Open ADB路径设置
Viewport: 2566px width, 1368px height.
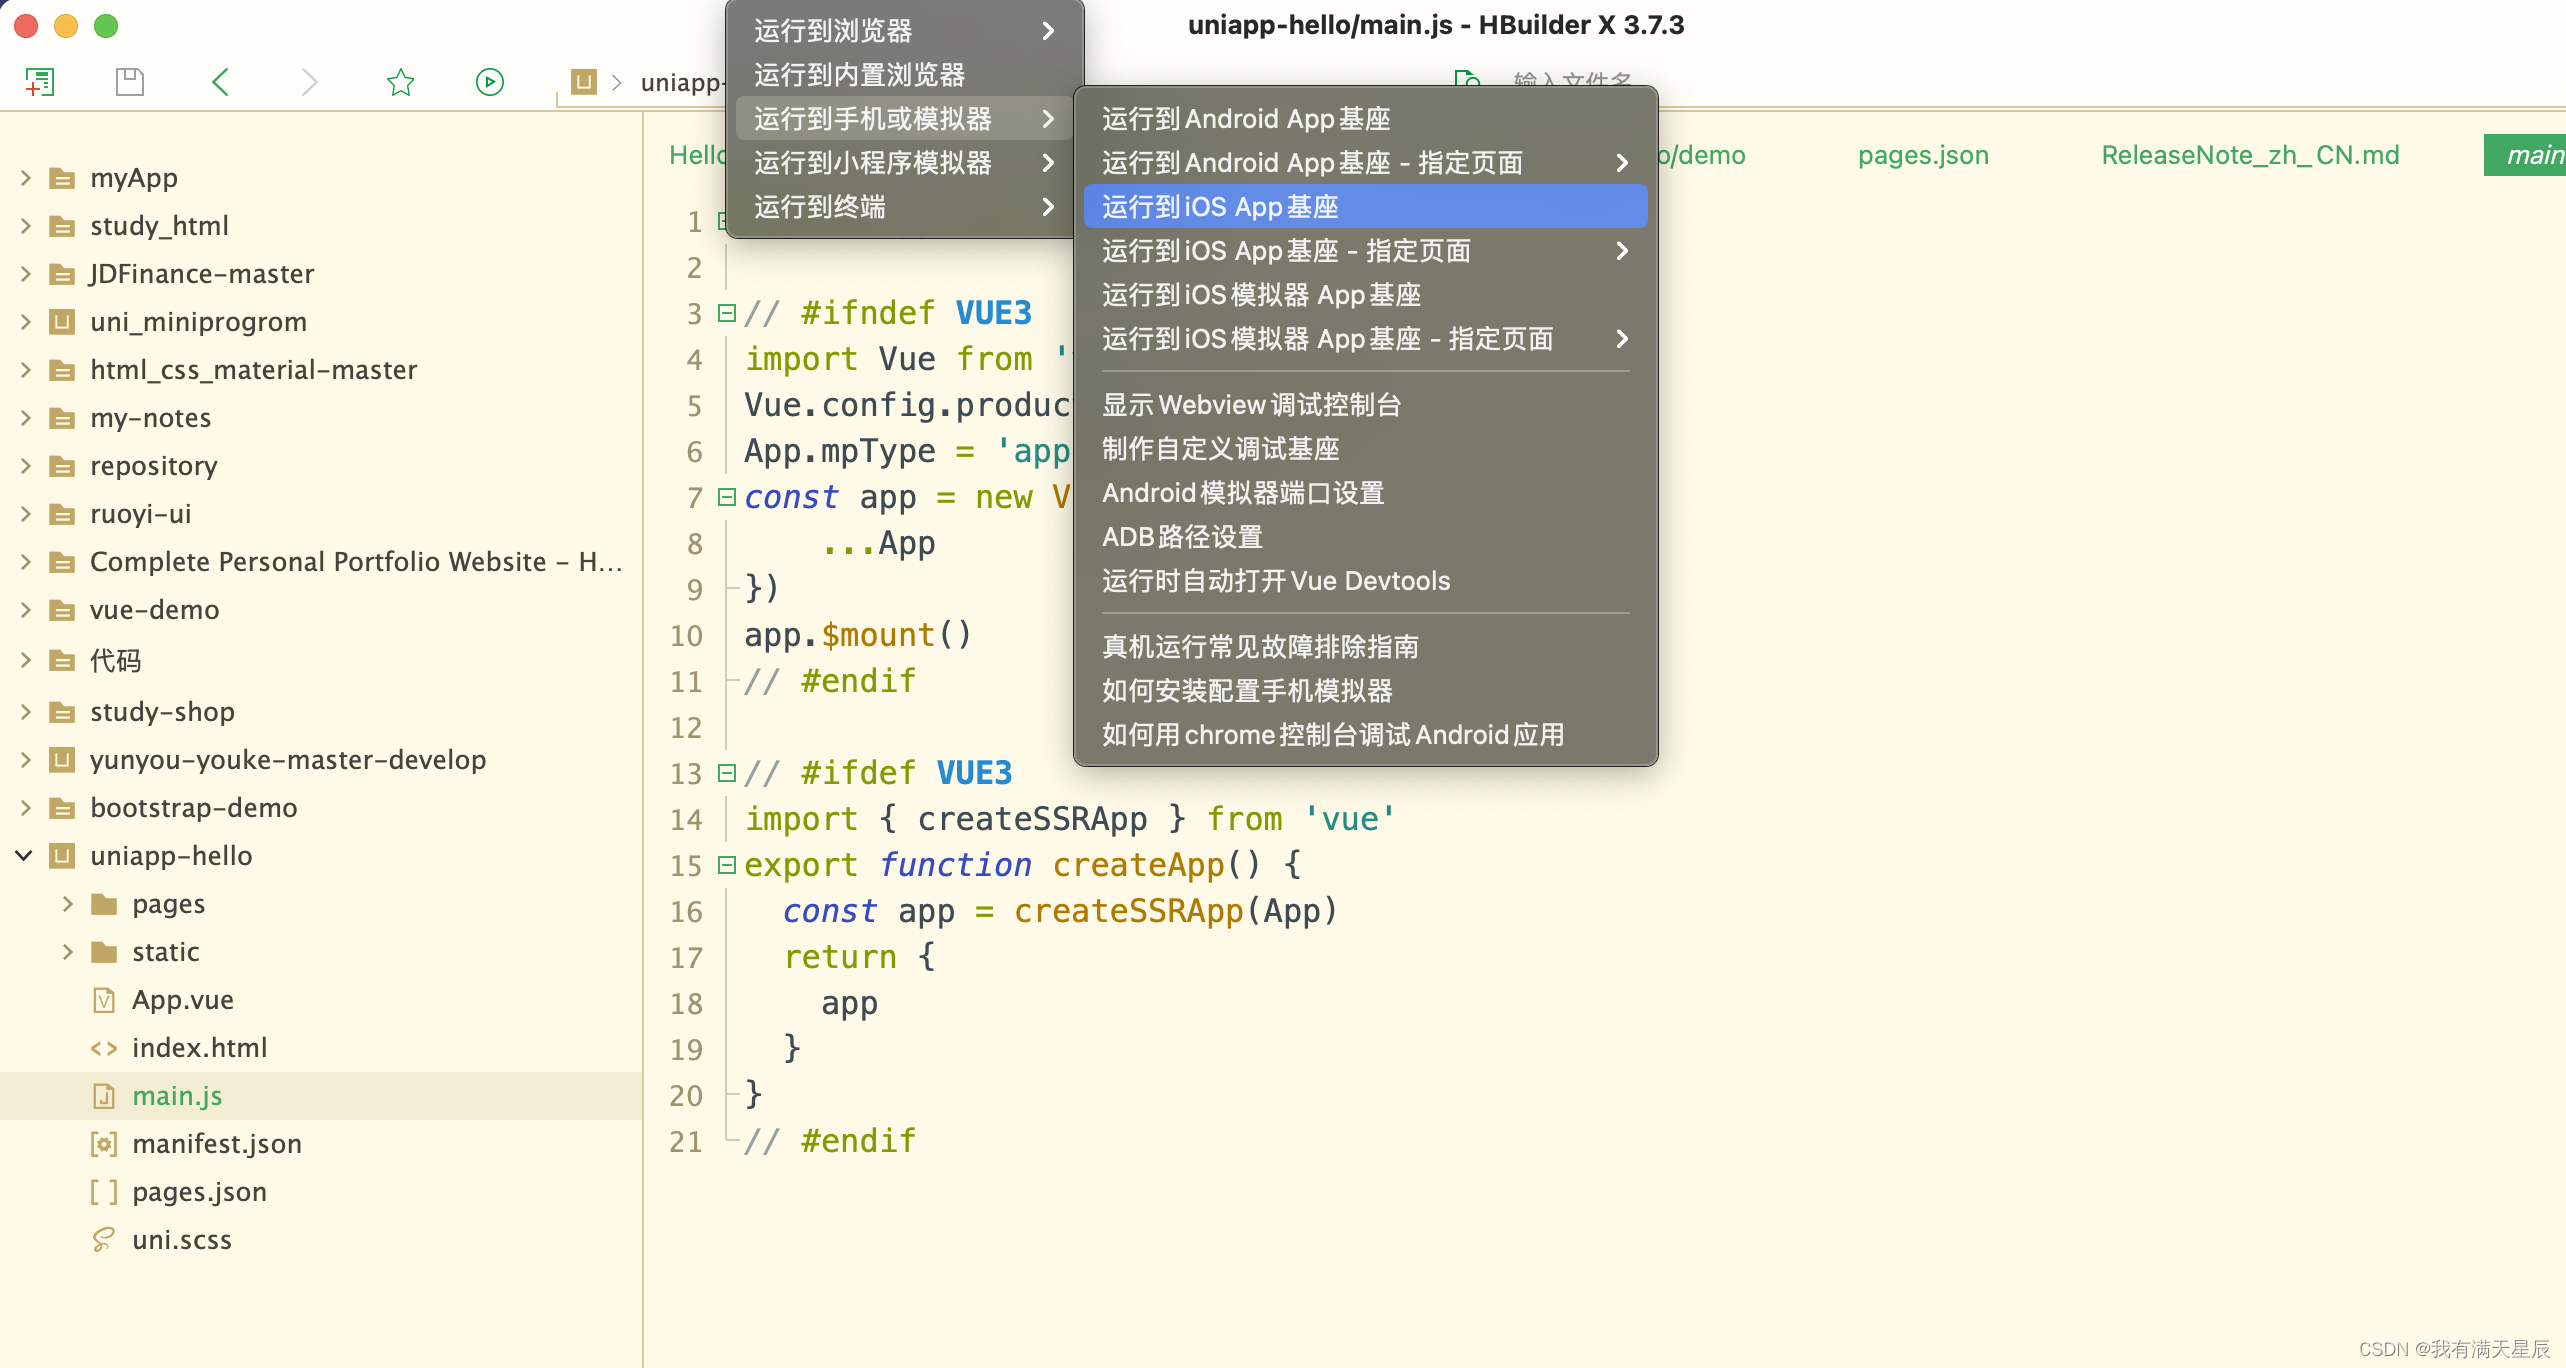tap(1365, 536)
